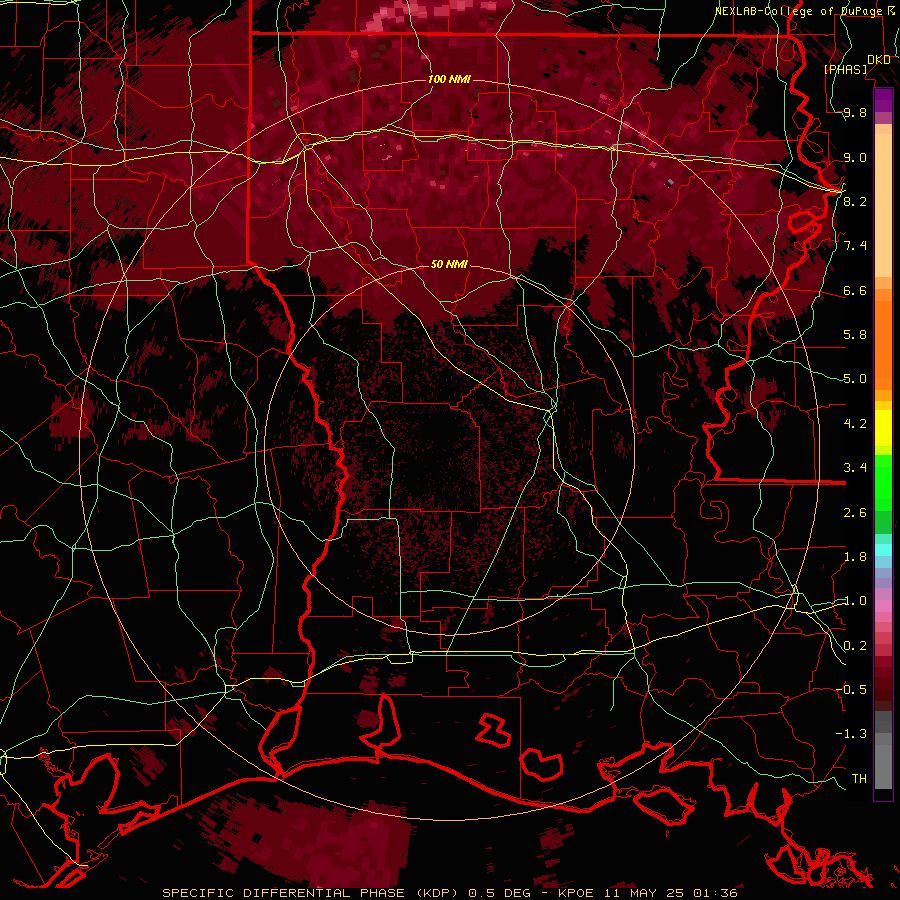Click the 9.0 value on the color scale
The image size is (900, 900).
(855, 157)
